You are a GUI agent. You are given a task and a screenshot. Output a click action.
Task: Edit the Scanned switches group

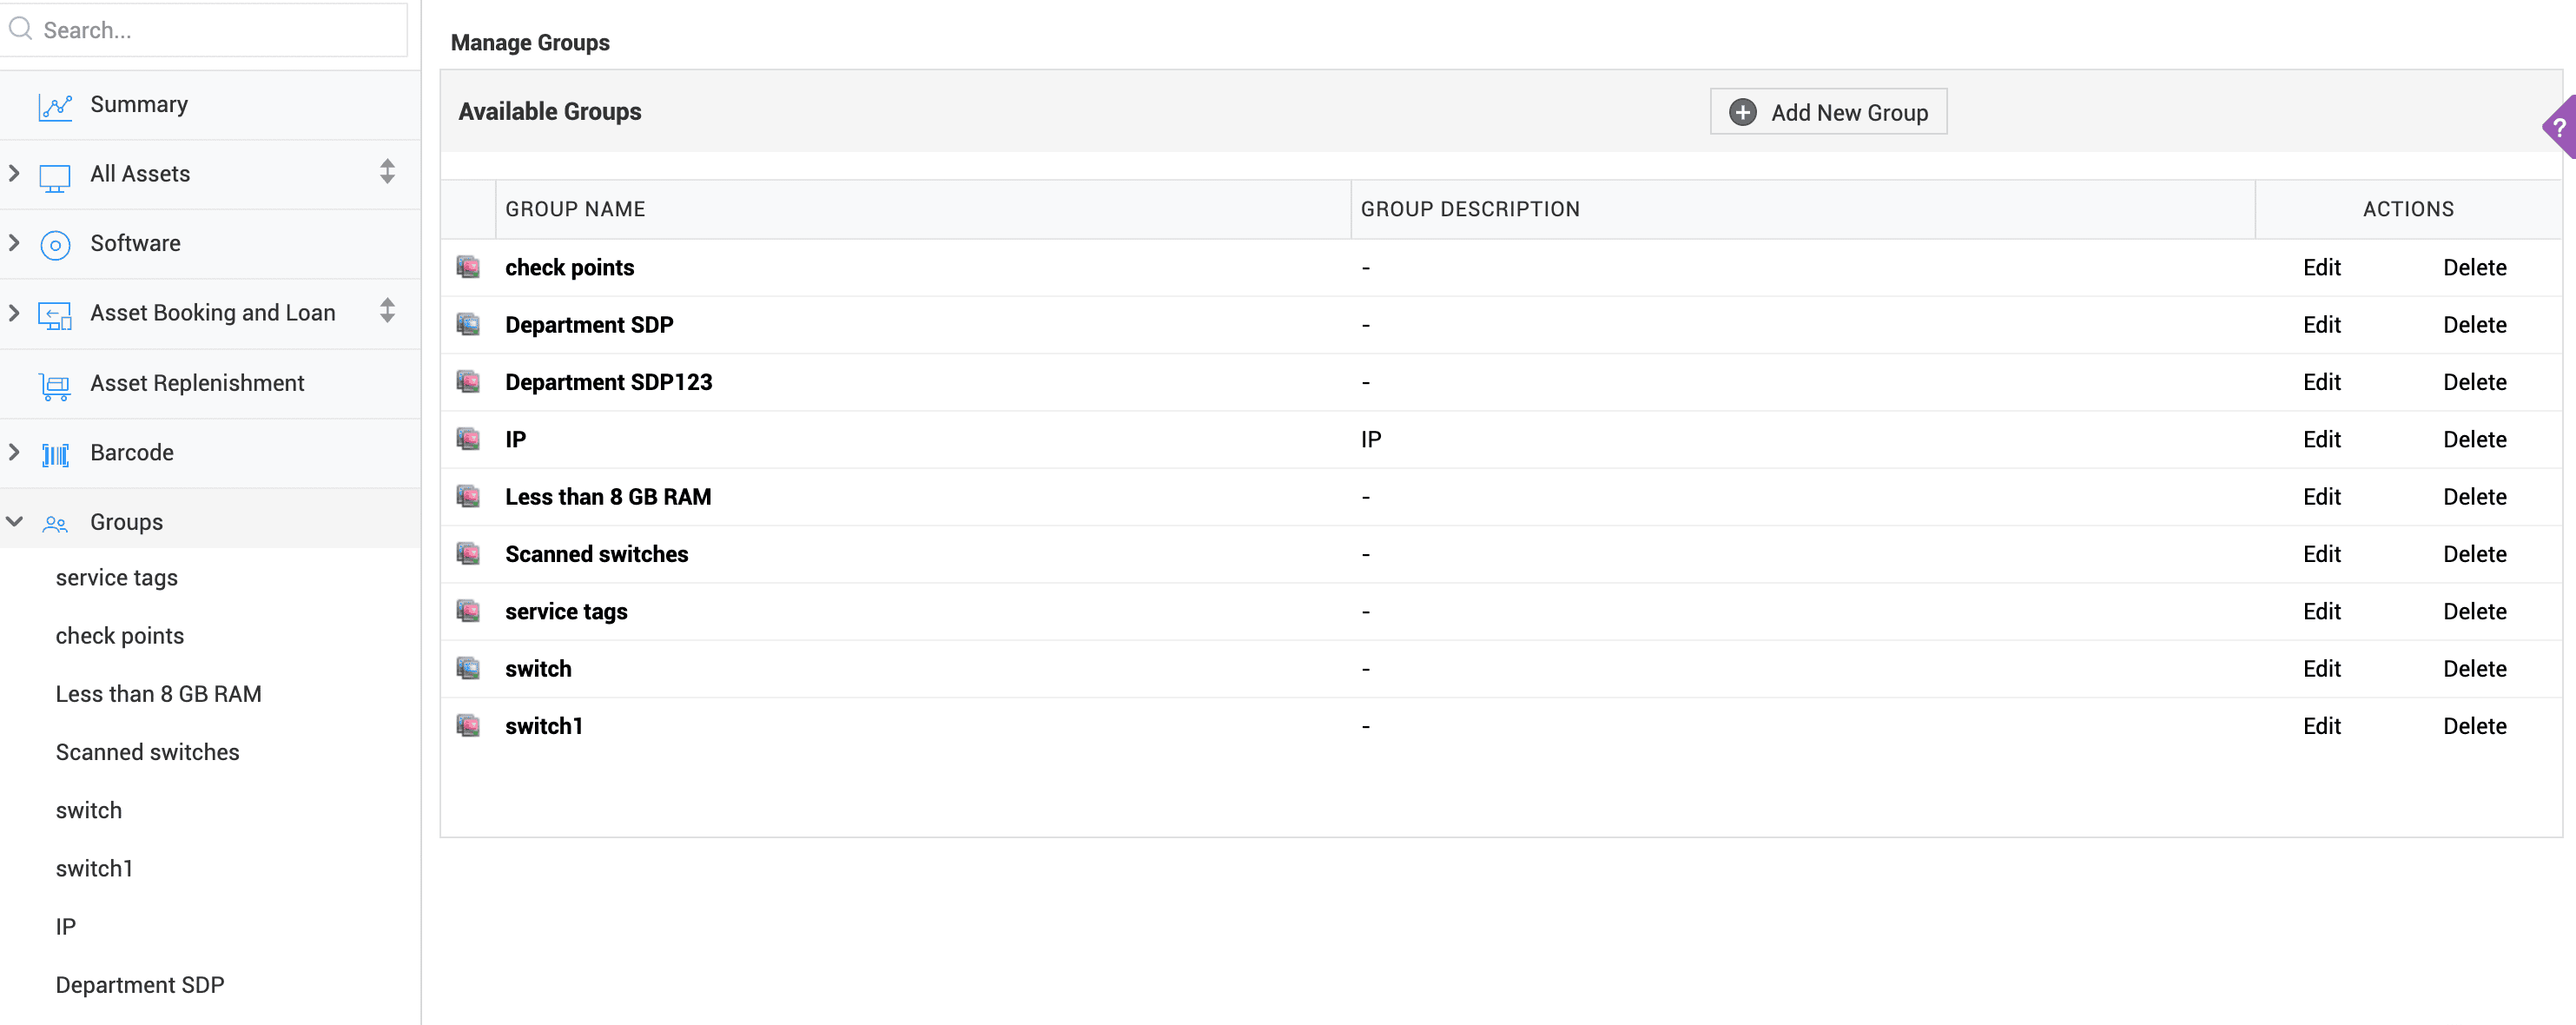pos(2321,554)
